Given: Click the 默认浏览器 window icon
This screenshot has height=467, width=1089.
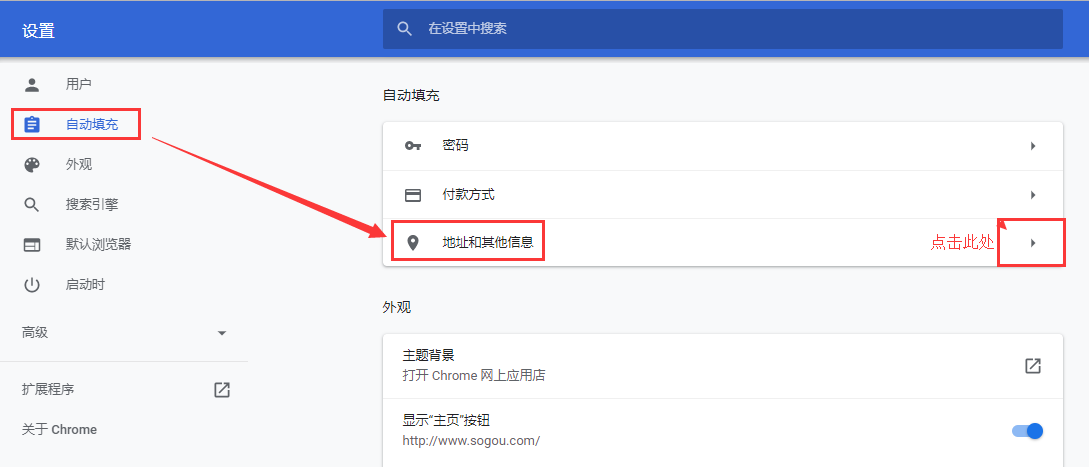Looking at the screenshot, I should (32, 245).
